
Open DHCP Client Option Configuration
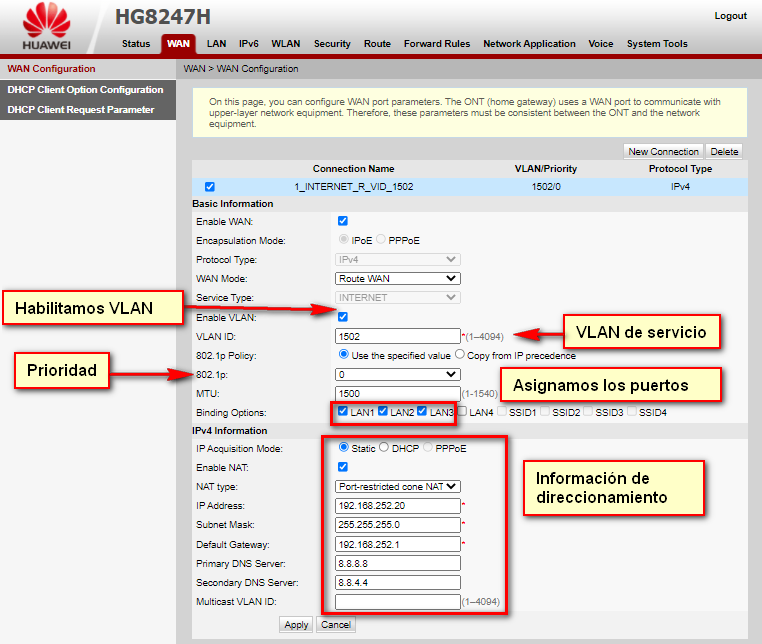[85, 90]
